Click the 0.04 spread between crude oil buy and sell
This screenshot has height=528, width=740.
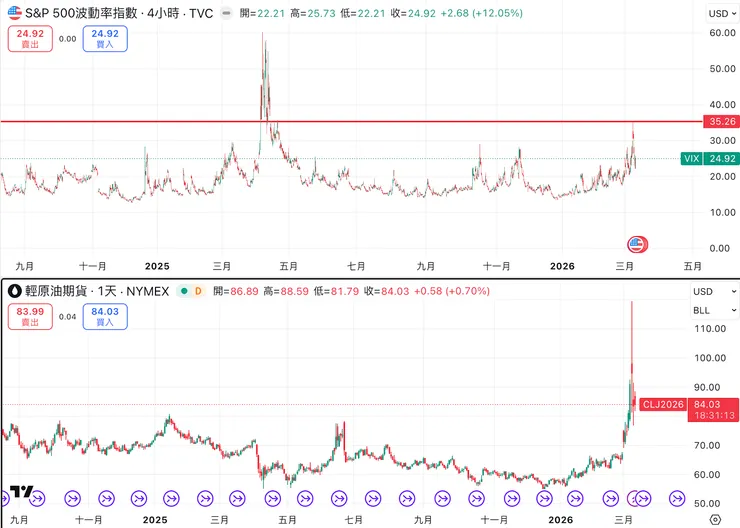pos(67,317)
